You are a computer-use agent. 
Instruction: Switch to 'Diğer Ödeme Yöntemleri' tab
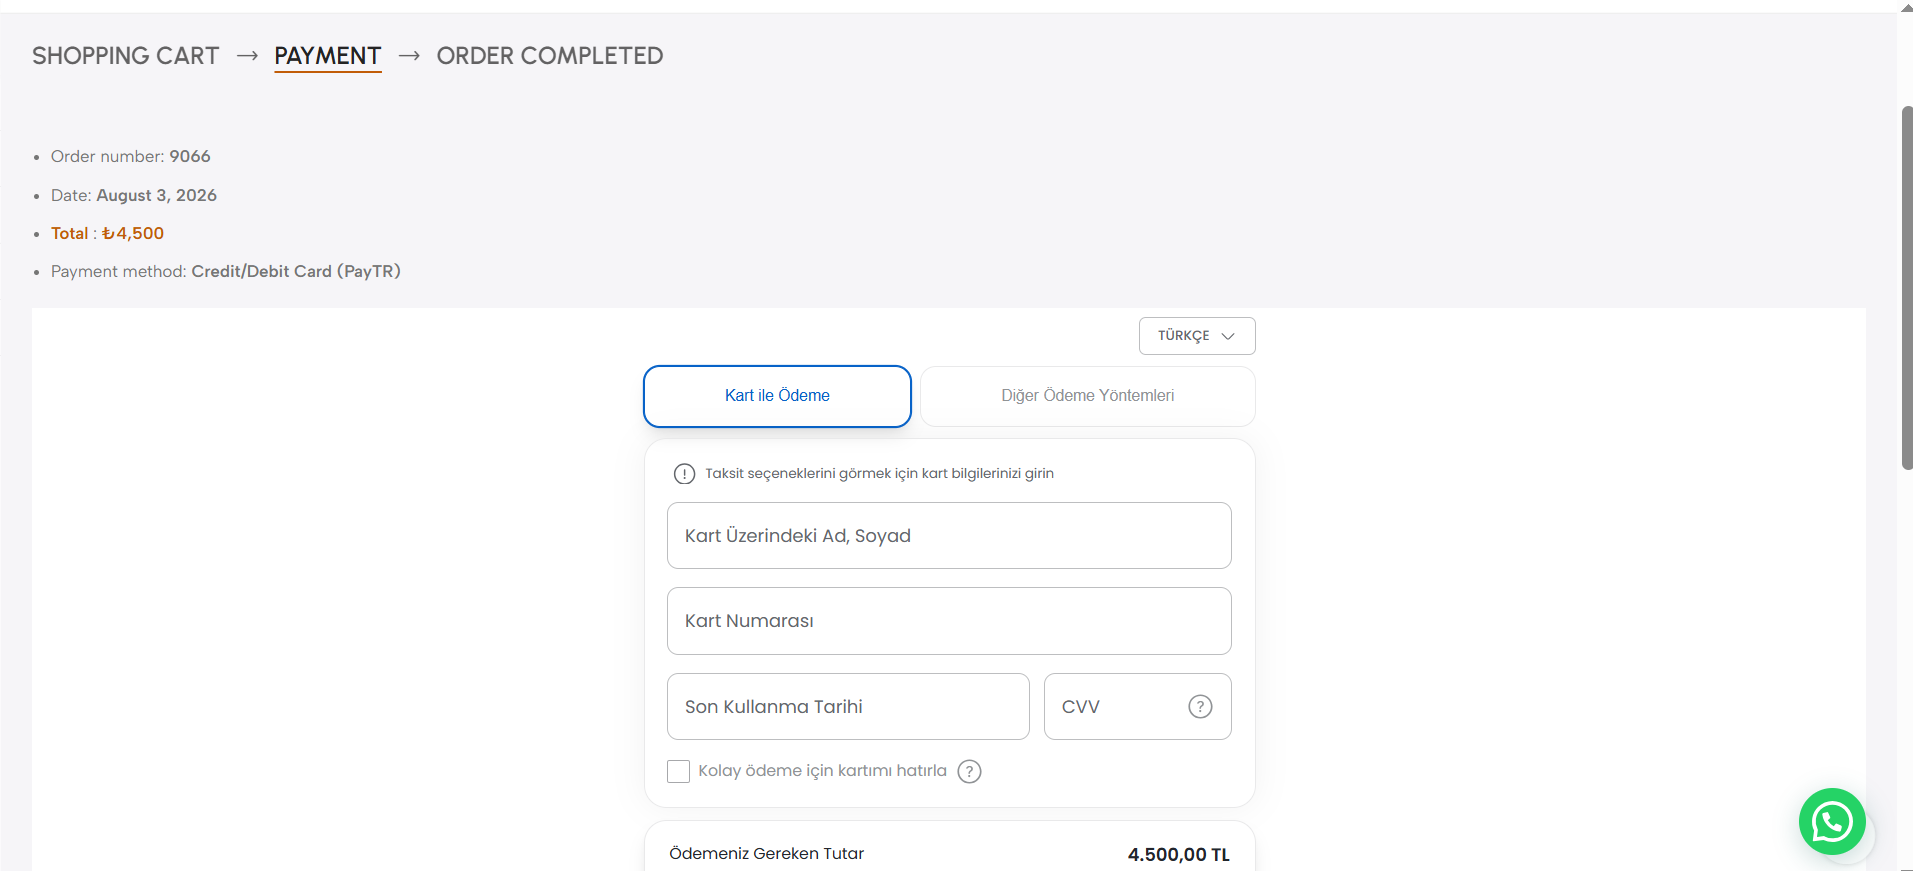tap(1088, 396)
